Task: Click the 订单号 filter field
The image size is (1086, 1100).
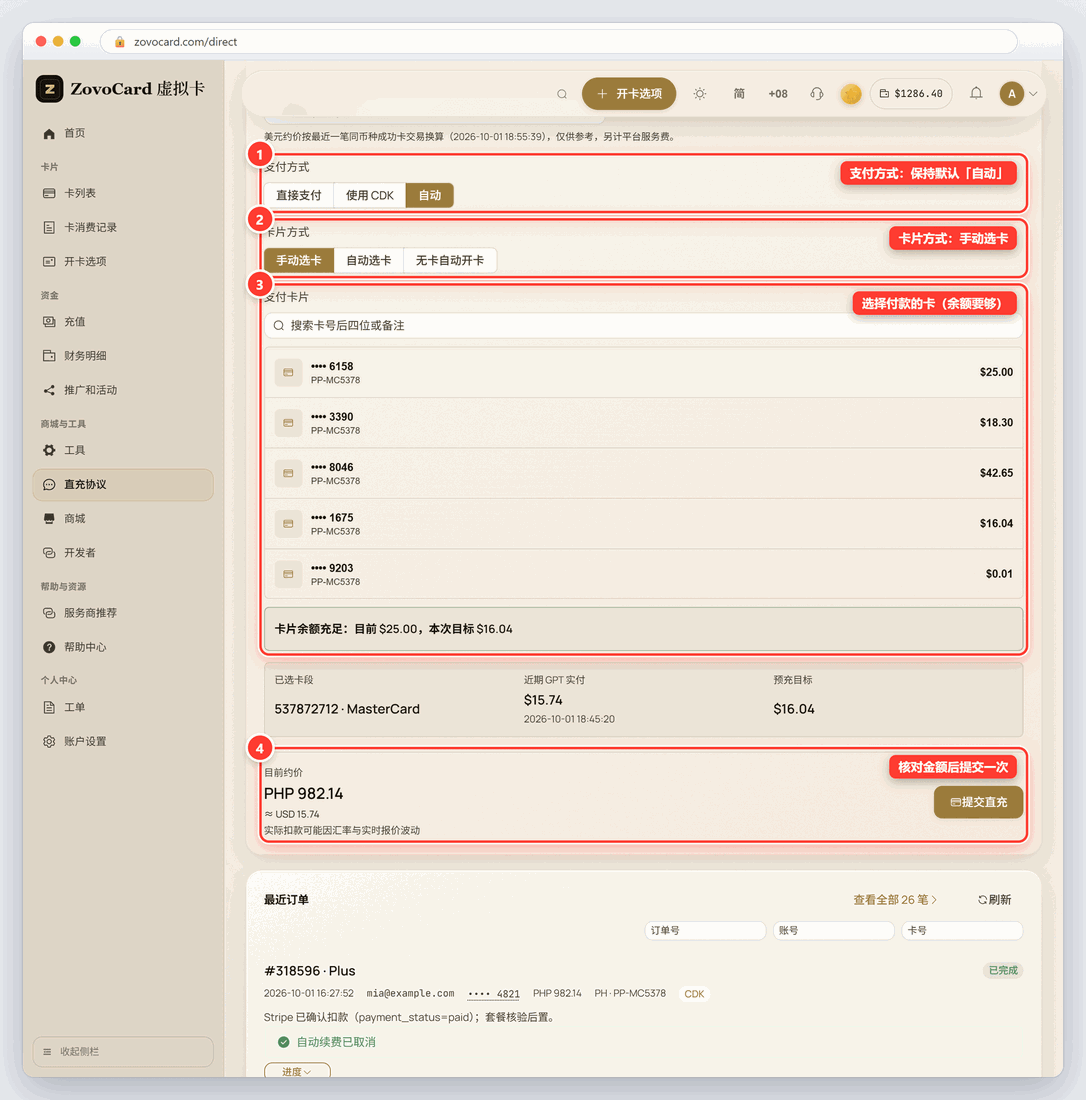Action: (x=705, y=930)
